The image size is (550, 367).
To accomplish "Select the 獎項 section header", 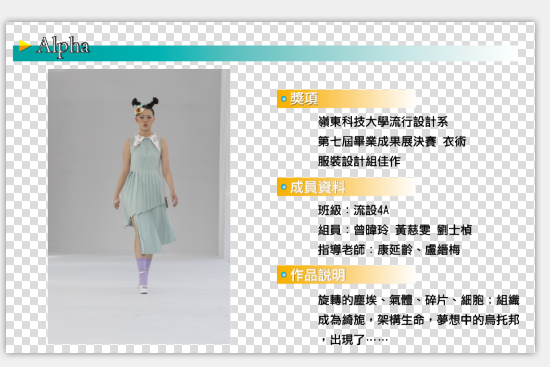I will [346, 99].
